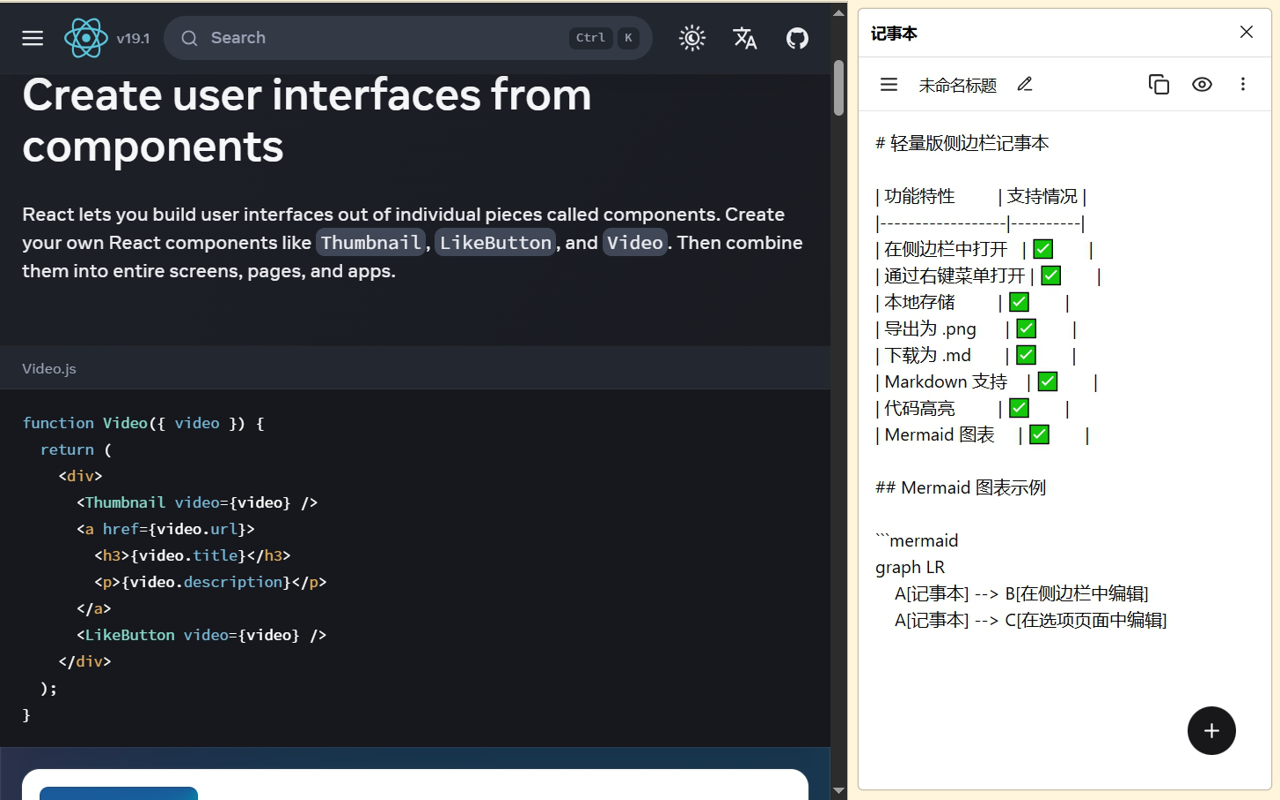This screenshot has height=800, width=1280.
Task: Click the page scrollbar down arrow
Action: (x=839, y=791)
